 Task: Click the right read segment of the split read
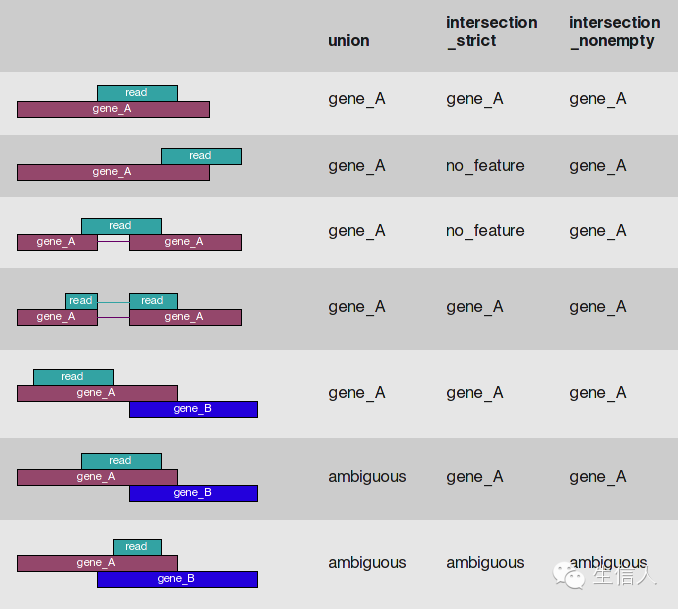[153, 301]
